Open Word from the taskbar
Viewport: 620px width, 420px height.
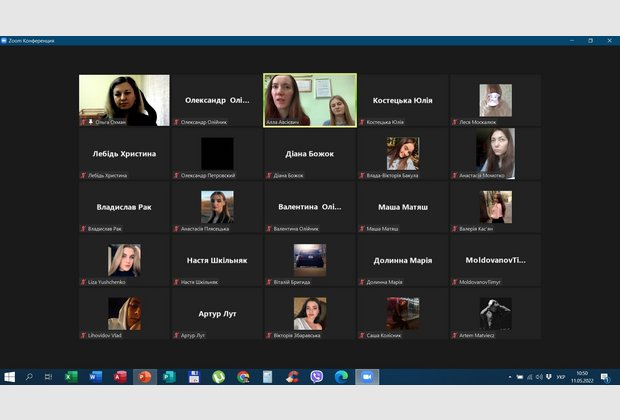click(96, 377)
